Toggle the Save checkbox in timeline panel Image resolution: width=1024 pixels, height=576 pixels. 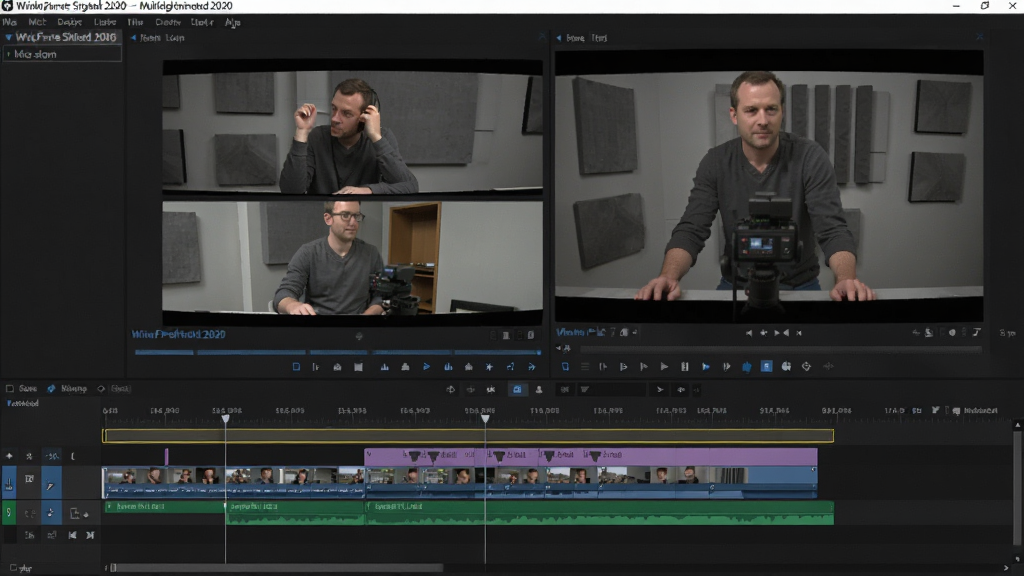(10, 389)
